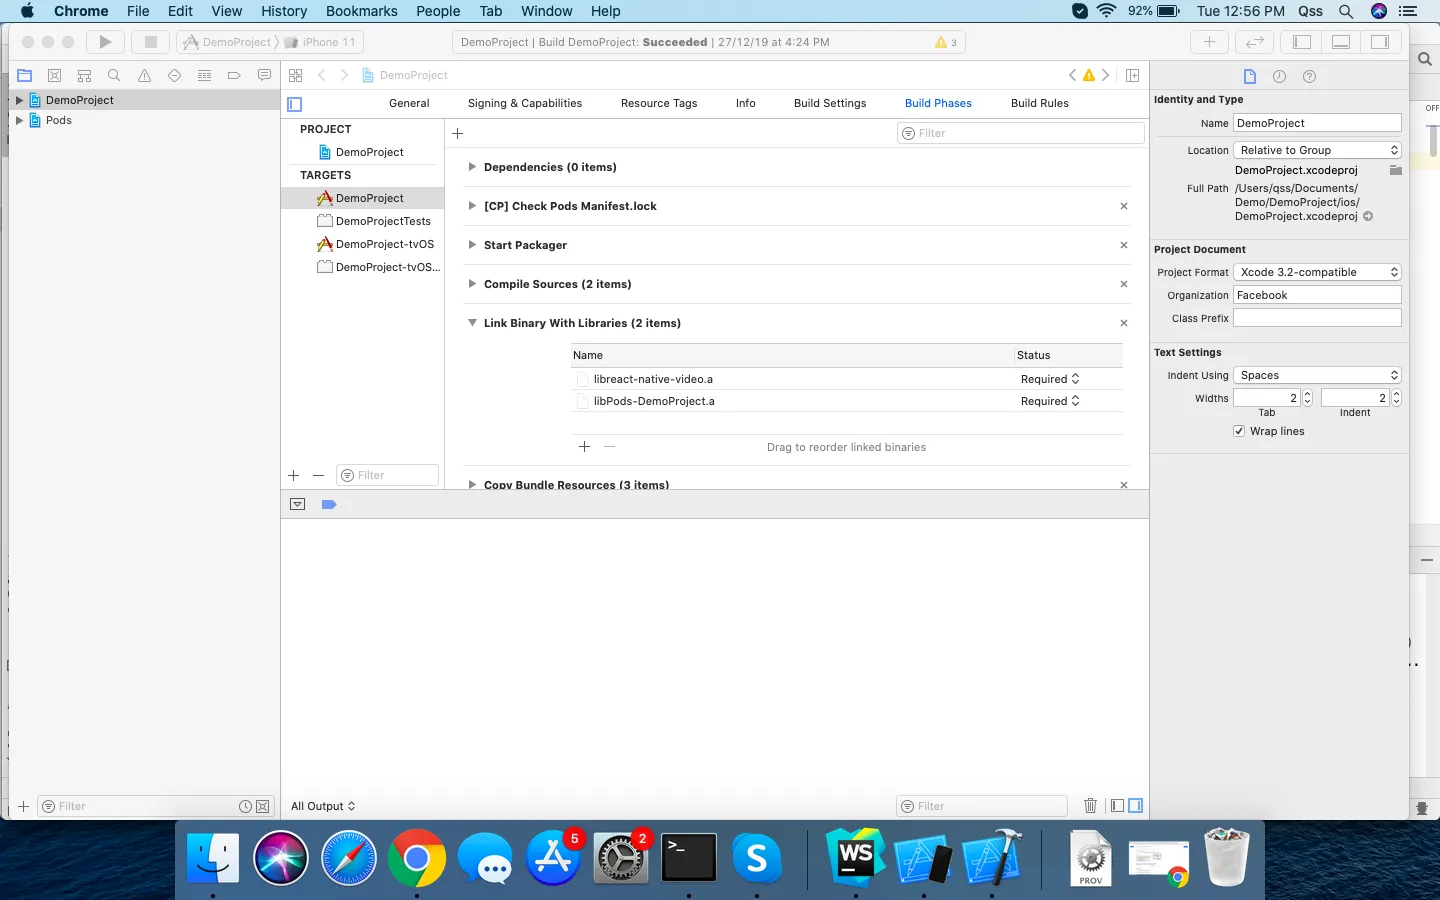
Task: Hide the debug area using the arrow toggle
Action: (x=297, y=505)
